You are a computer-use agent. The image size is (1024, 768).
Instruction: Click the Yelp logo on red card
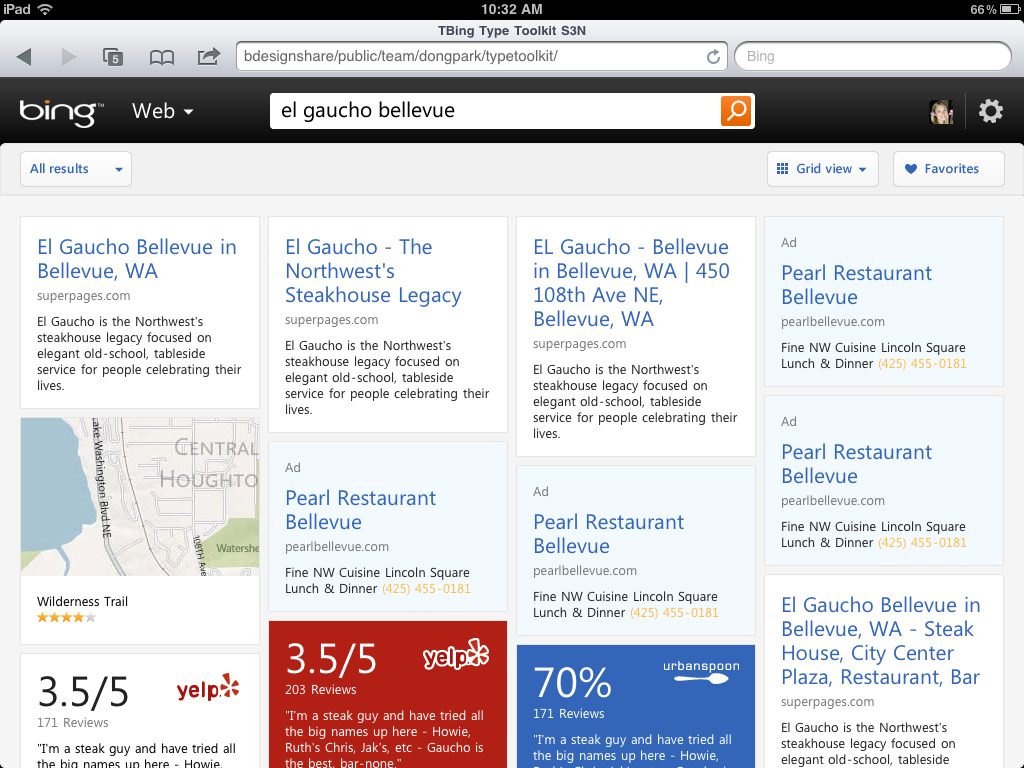(x=456, y=655)
